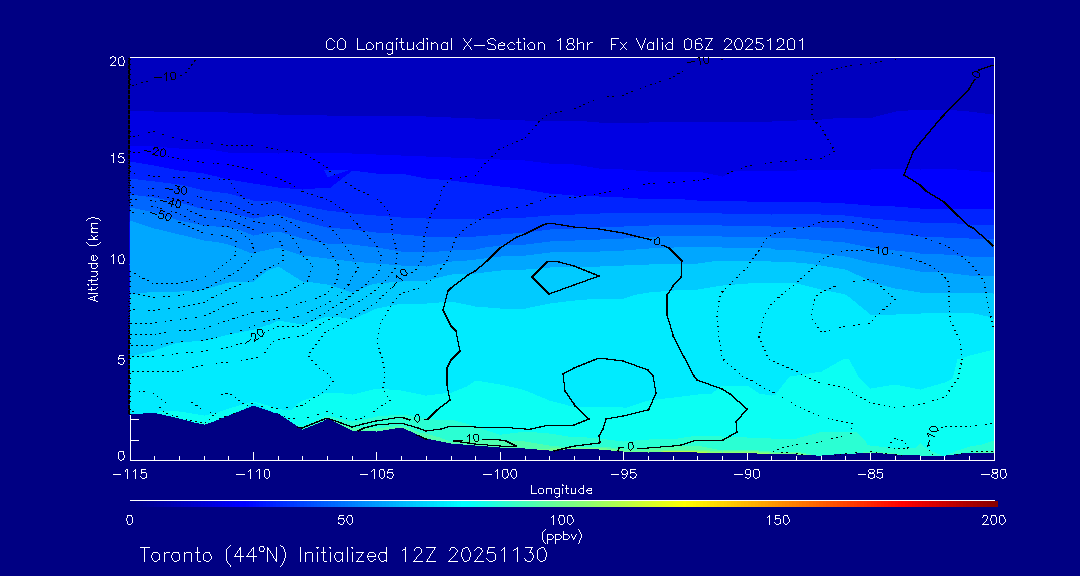Click the '-50' dotted contour label

[x=161, y=215]
